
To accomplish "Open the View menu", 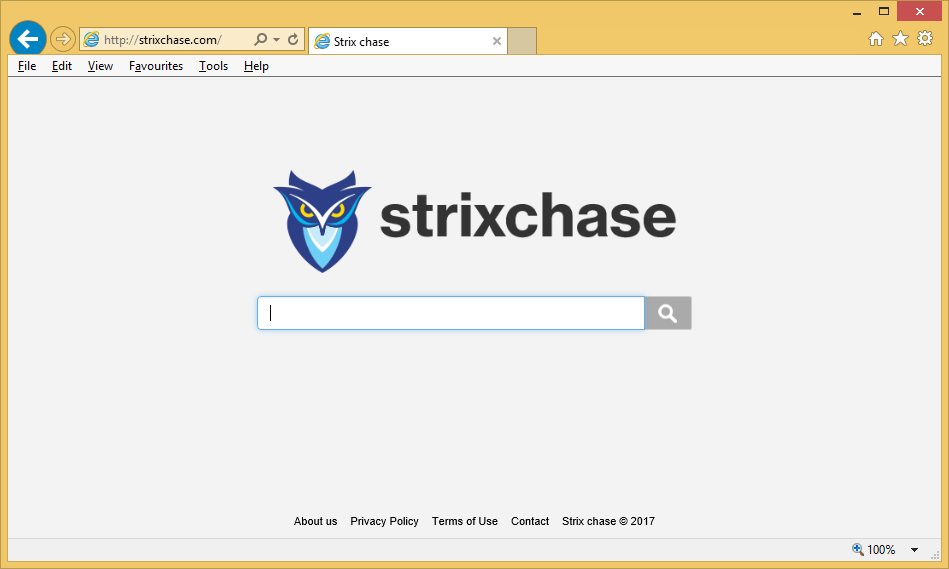I will tap(100, 66).
